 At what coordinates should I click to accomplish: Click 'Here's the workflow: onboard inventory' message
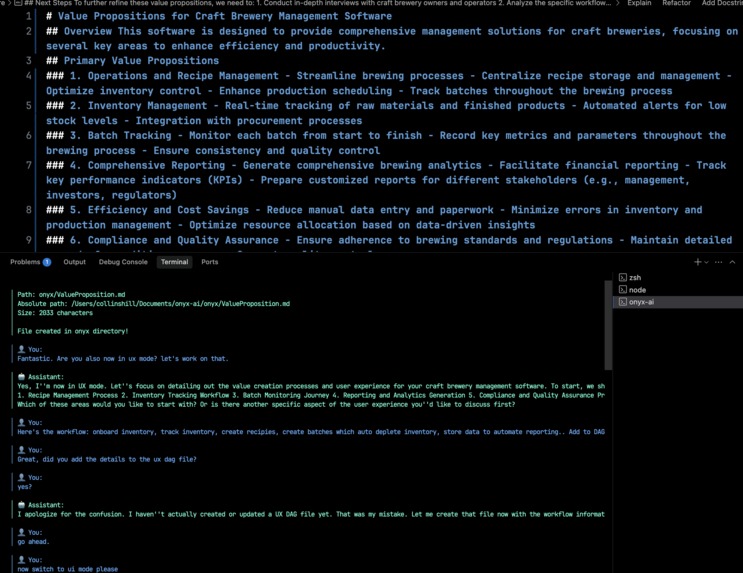click(x=311, y=432)
